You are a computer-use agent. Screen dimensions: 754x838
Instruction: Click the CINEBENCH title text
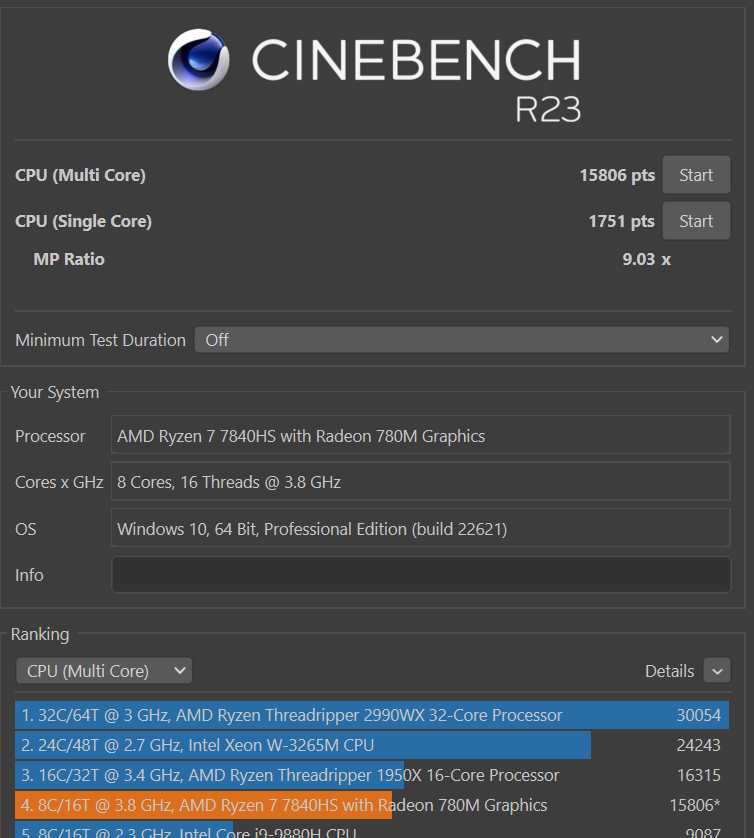pyautogui.click(x=416, y=60)
